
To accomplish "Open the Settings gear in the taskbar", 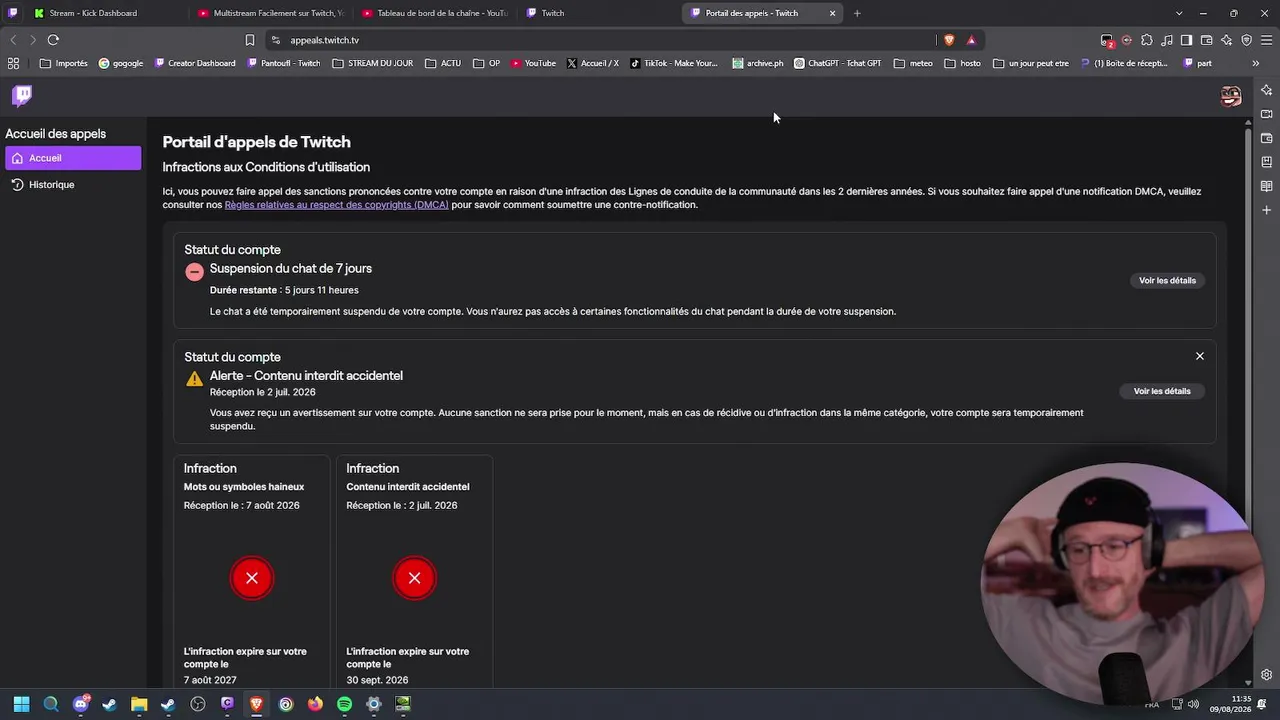I will click(373, 704).
